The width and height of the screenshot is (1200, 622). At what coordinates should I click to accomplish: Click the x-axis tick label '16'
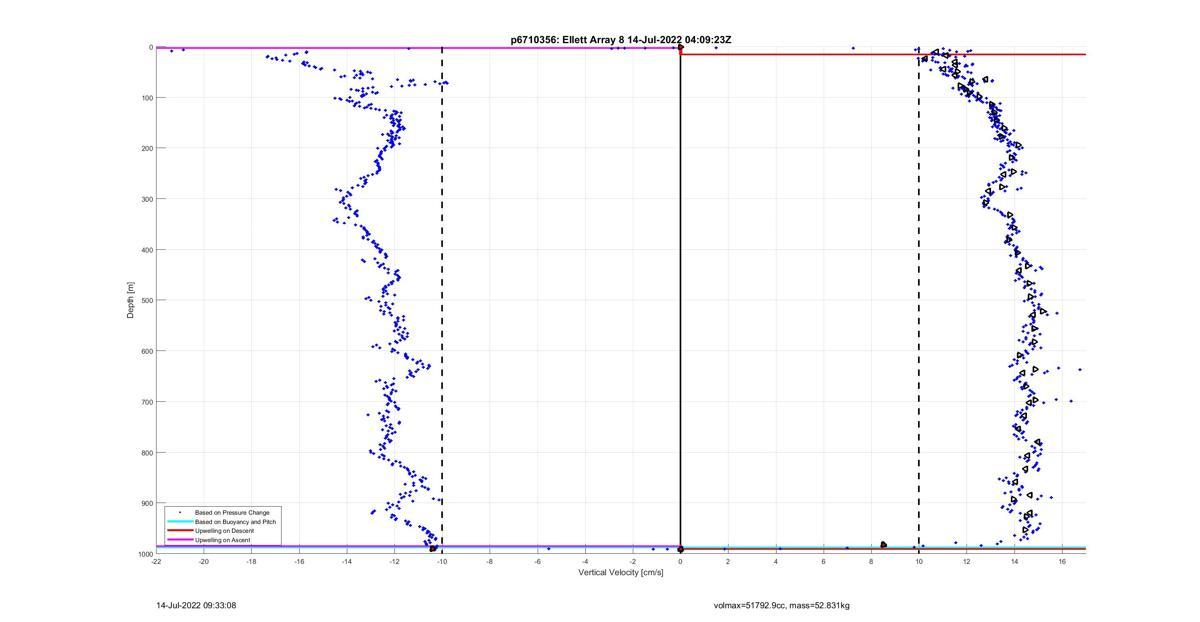pyautogui.click(x=1062, y=562)
